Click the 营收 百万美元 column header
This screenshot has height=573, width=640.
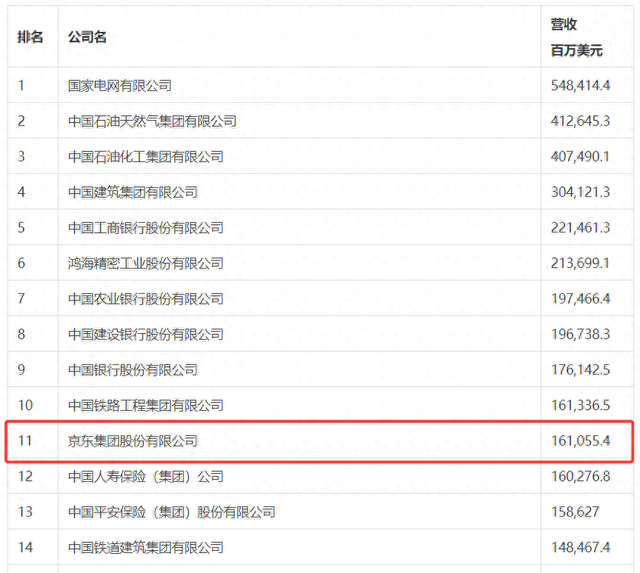click(576, 37)
